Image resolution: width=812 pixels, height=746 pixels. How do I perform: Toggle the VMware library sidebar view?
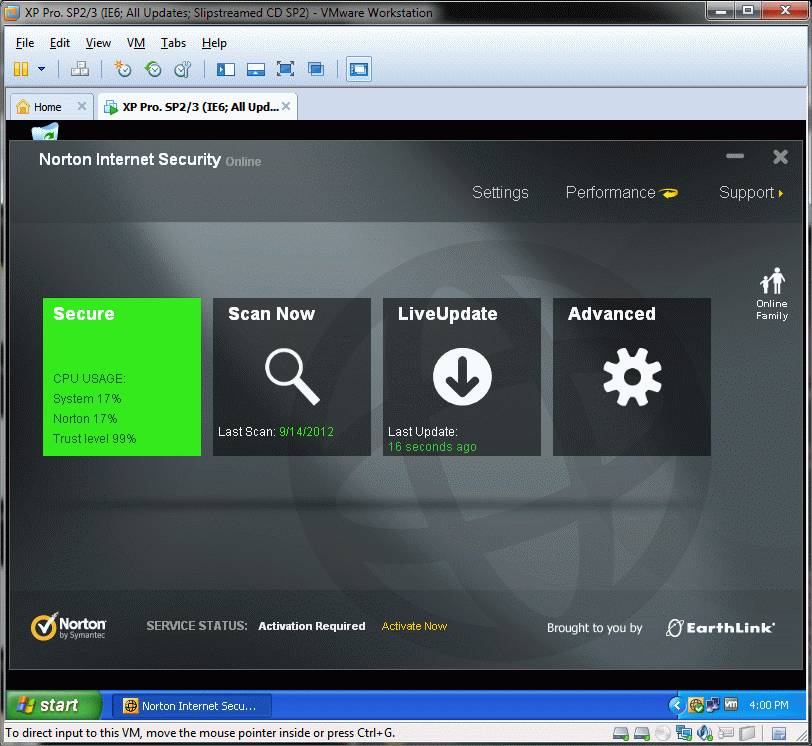tap(226, 69)
